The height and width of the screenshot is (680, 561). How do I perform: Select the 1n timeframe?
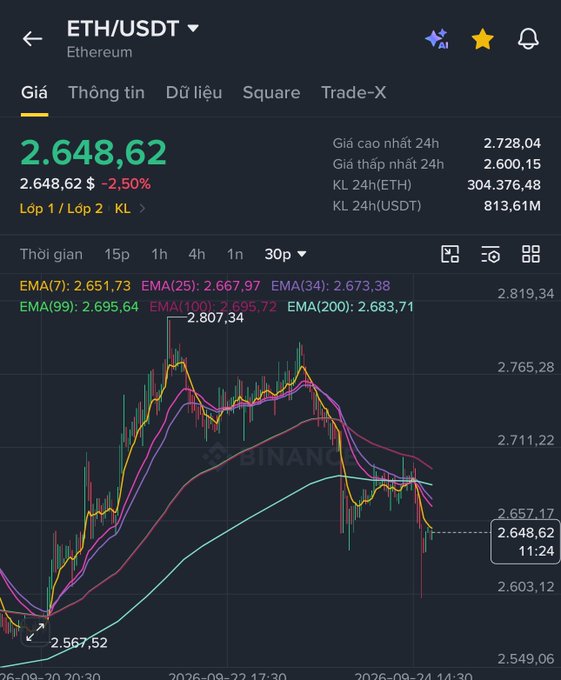(x=235, y=254)
